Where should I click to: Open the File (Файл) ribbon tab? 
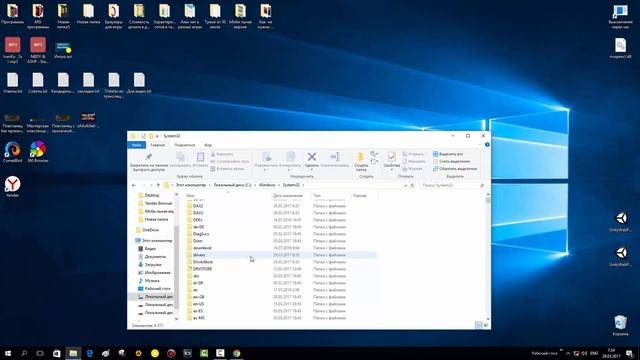(137, 145)
